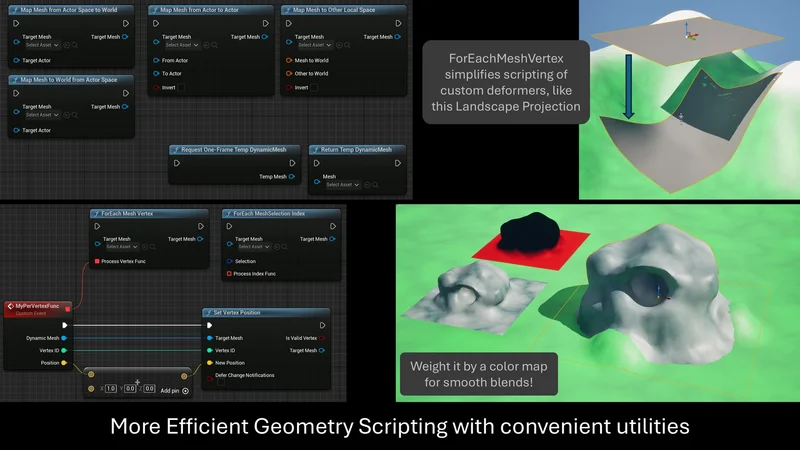Toggle Defer Change Notifications checkbox in Set Vertex Position
The width and height of the screenshot is (800, 450).
coord(221,382)
